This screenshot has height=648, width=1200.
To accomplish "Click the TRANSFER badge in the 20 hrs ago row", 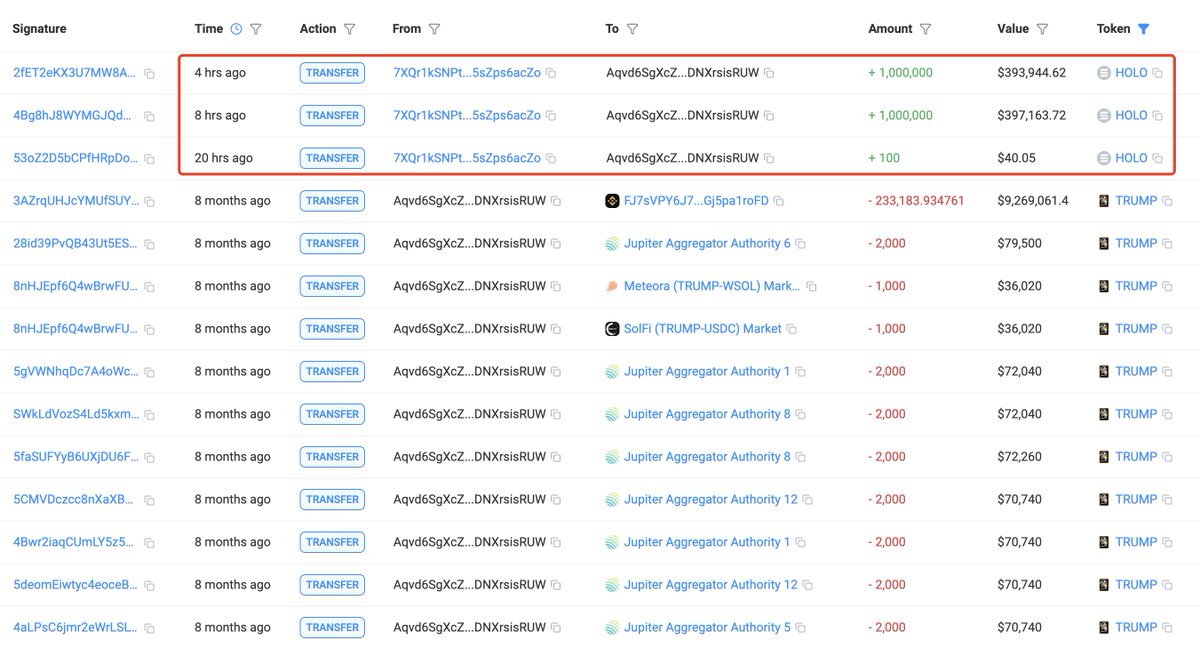I will coord(332,158).
